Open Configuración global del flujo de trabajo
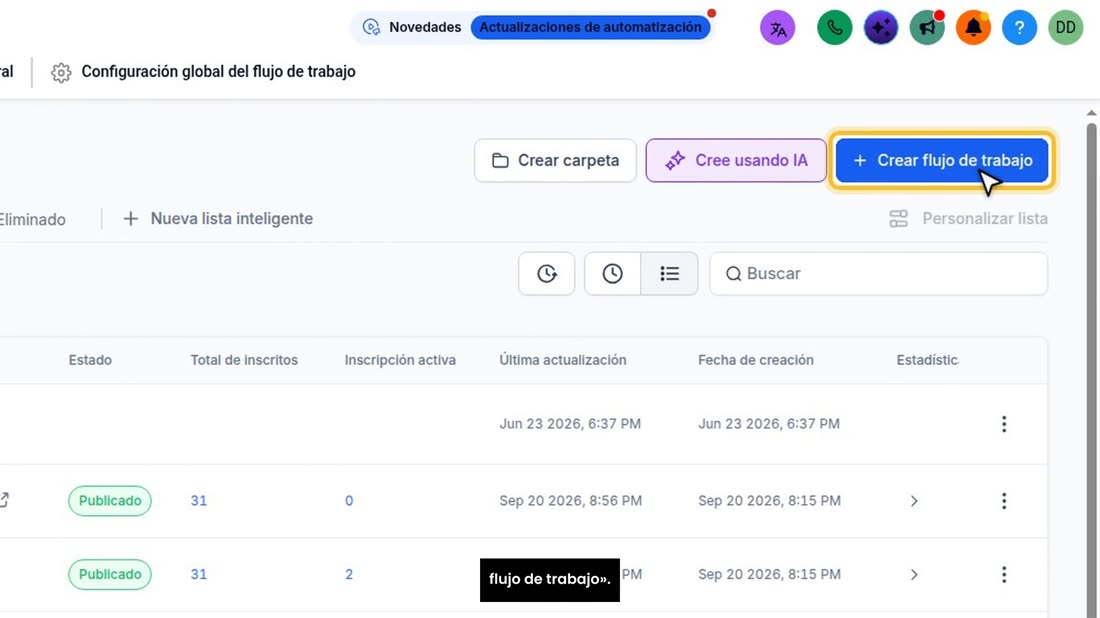 click(x=218, y=72)
